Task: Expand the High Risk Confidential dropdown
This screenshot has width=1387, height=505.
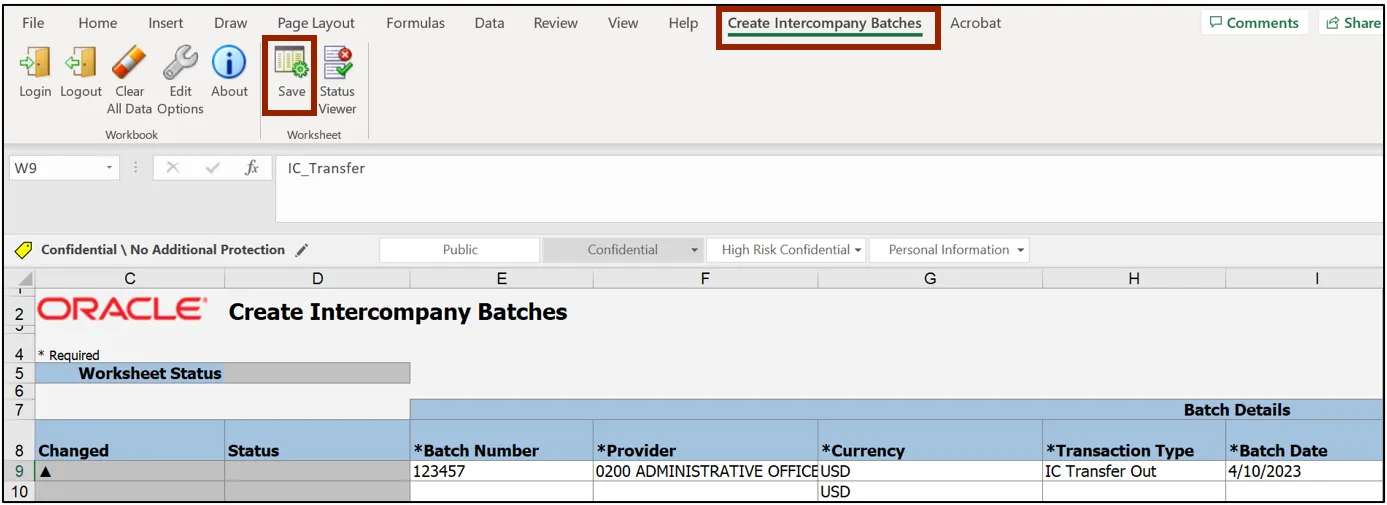Action: coord(858,250)
